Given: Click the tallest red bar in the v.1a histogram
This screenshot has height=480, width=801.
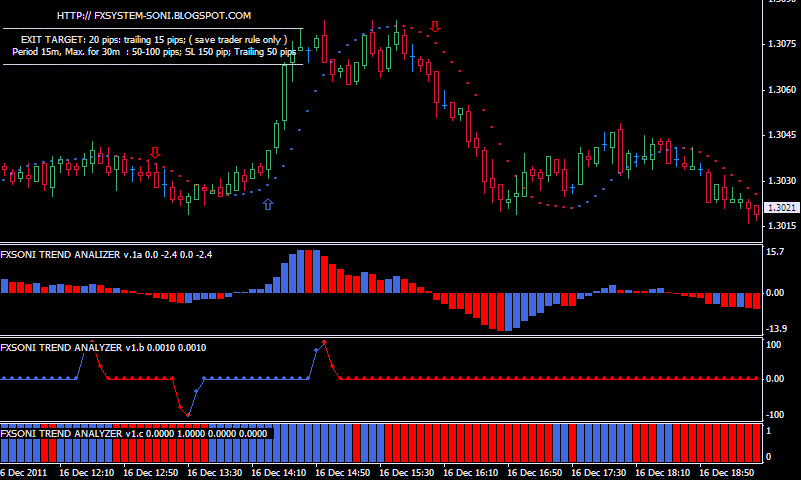Looking at the screenshot, I should [309, 272].
